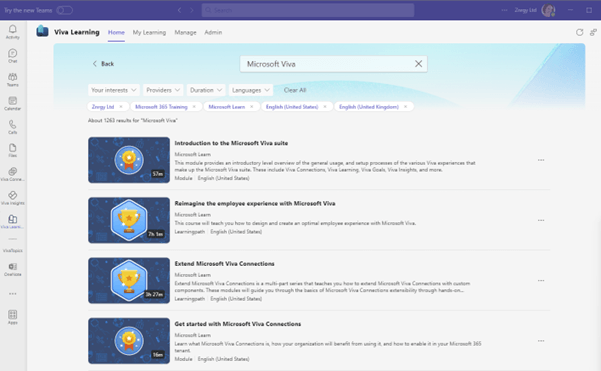Viewport: 601px width, 371px height.
Task: Open Teams icon in the sidebar
Action: (x=13, y=80)
